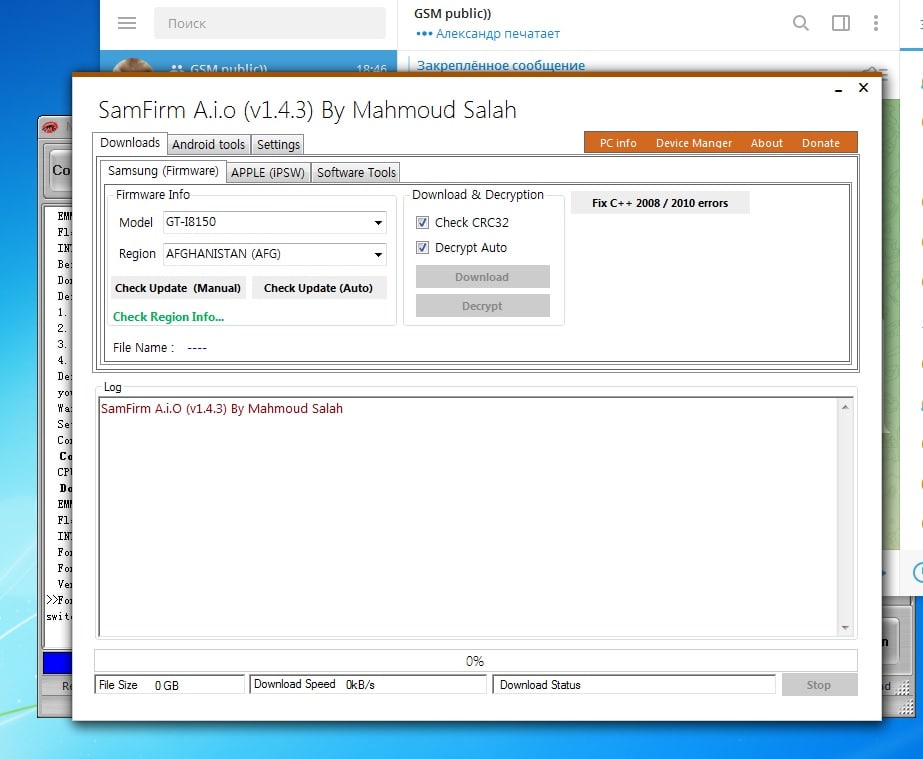923x759 pixels.
Task: Switch to Android tools tab
Action: click(x=208, y=145)
